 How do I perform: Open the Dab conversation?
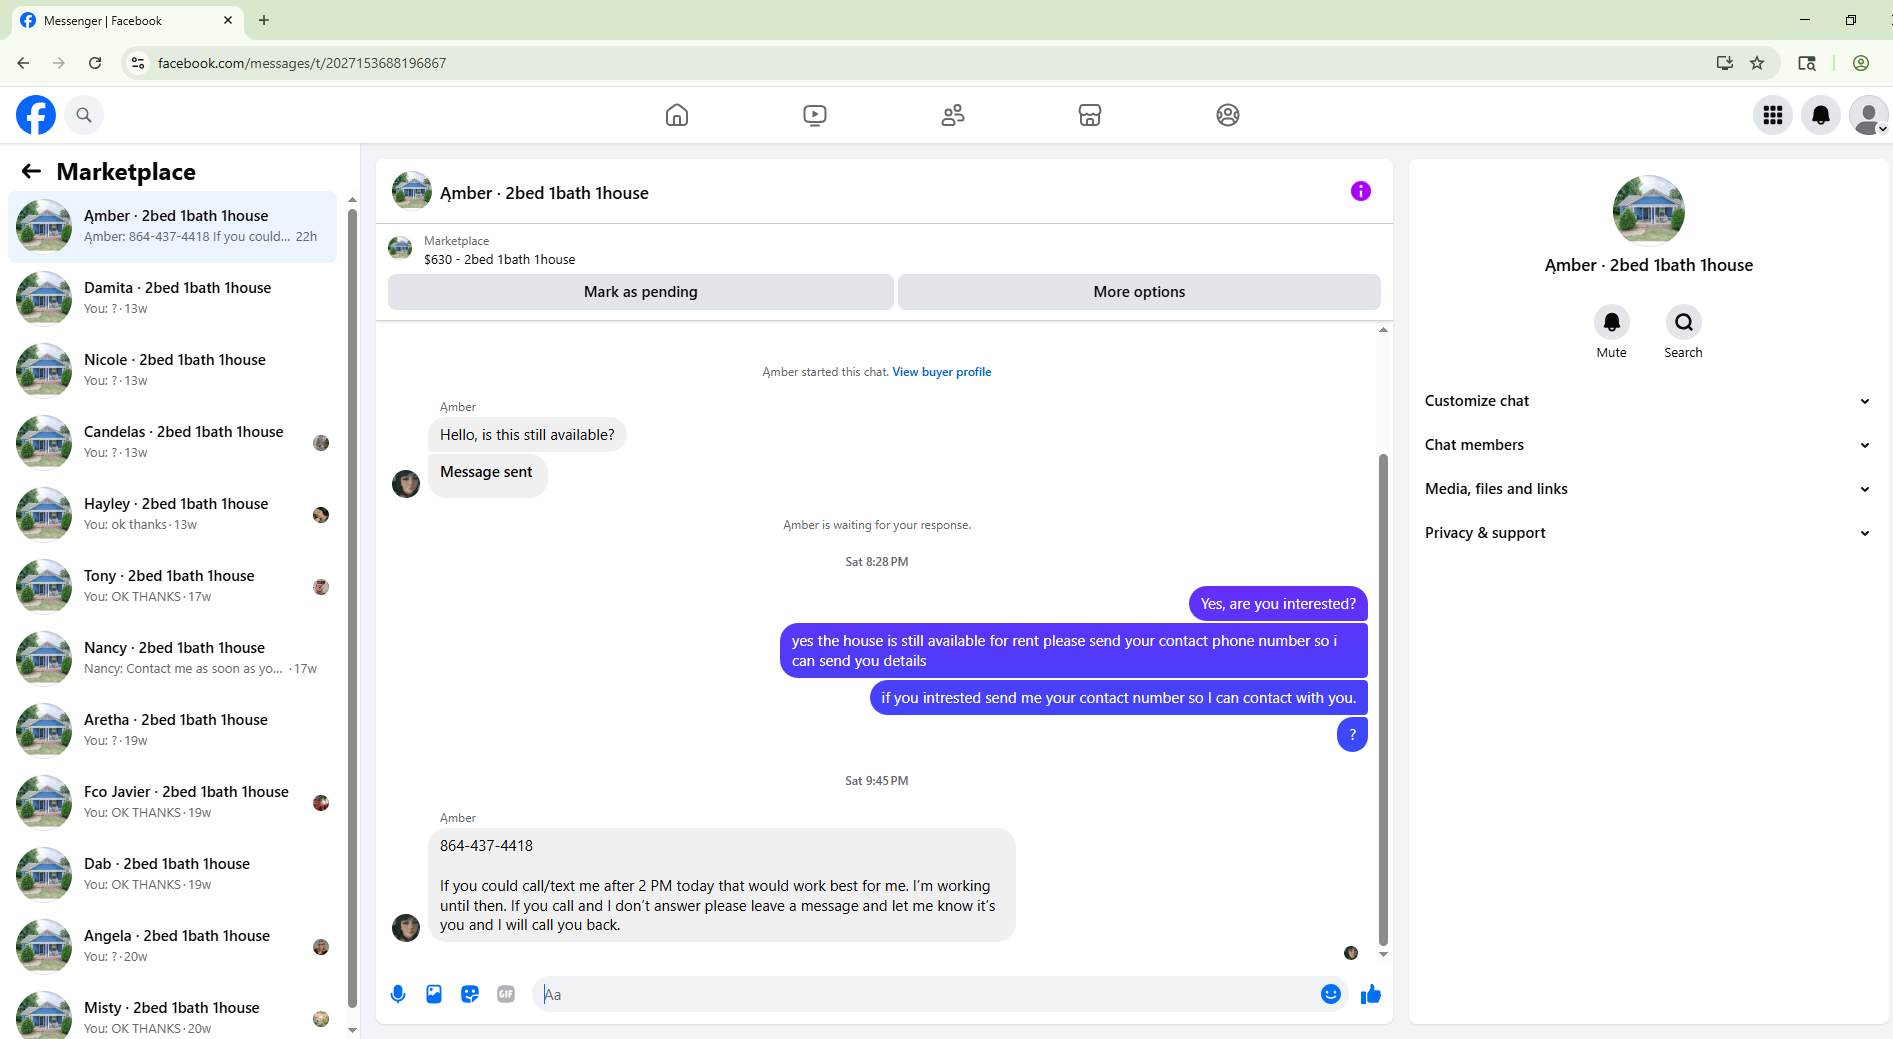coord(172,874)
